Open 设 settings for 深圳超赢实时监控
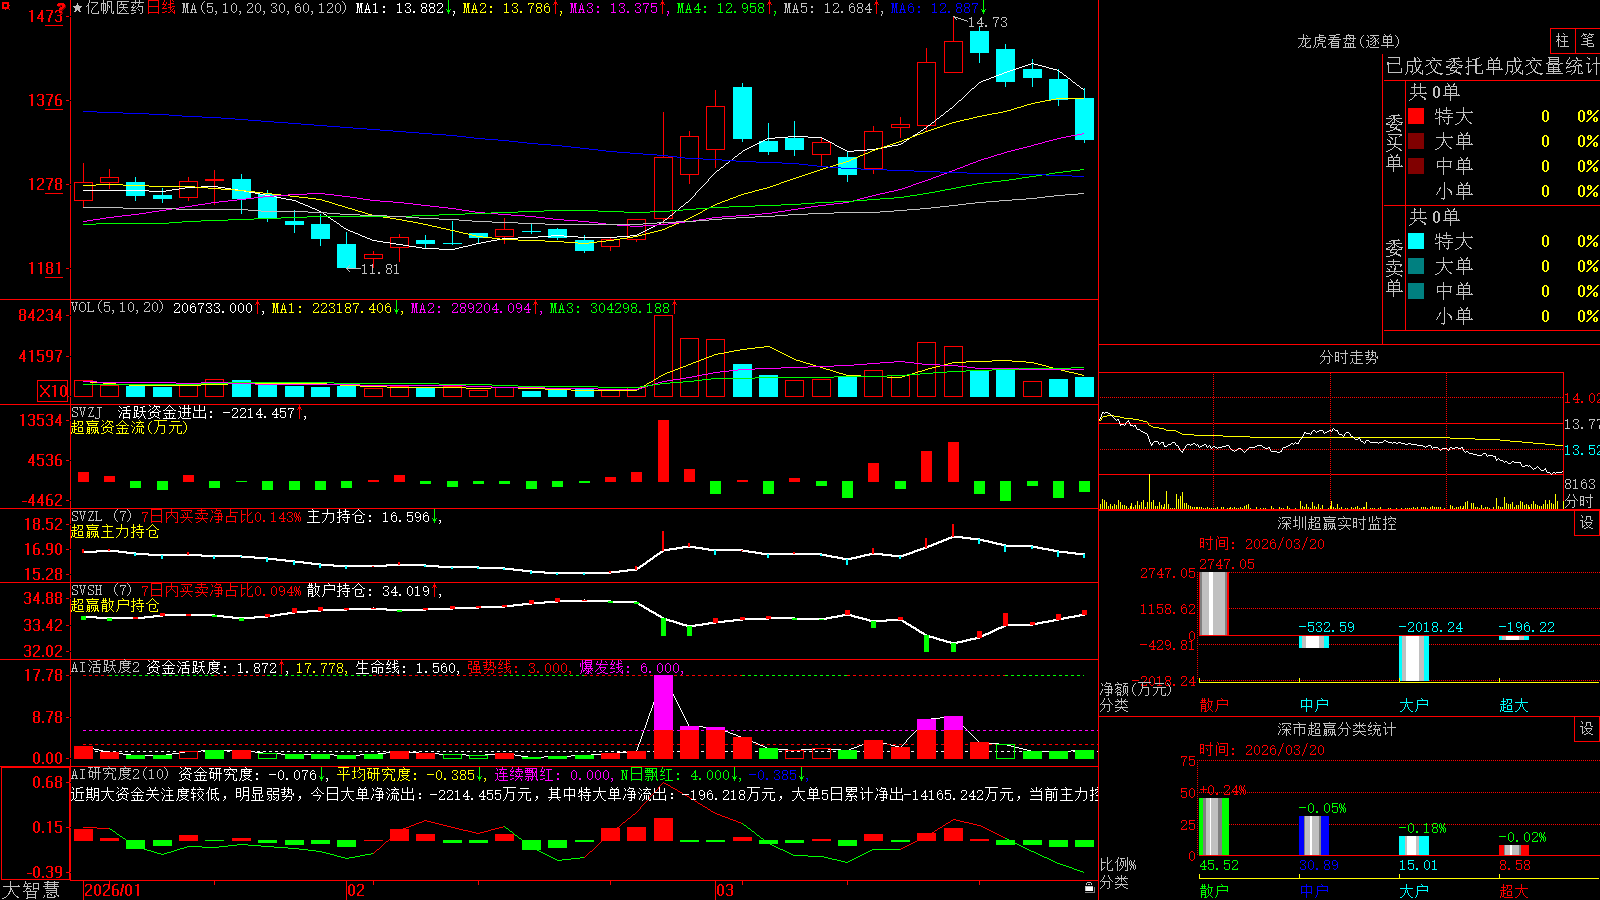Viewport: 1600px width, 900px height. click(1587, 523)
